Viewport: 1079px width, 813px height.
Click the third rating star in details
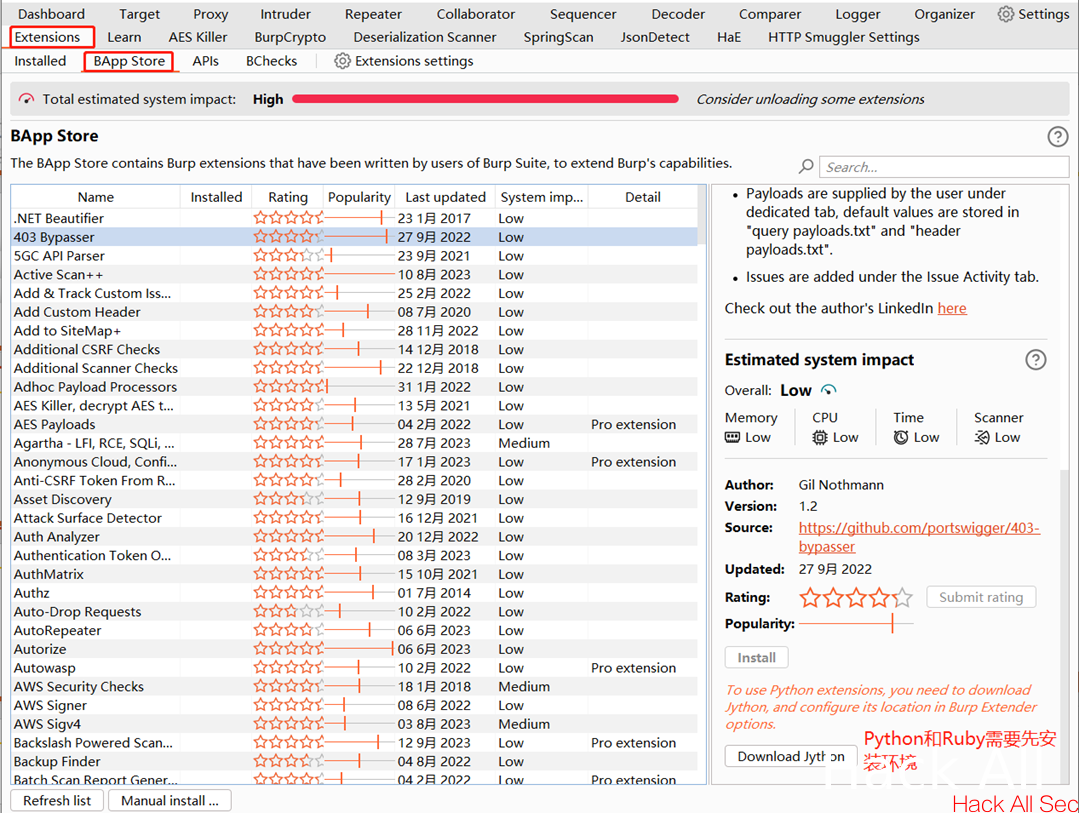(x=856, y=598)
